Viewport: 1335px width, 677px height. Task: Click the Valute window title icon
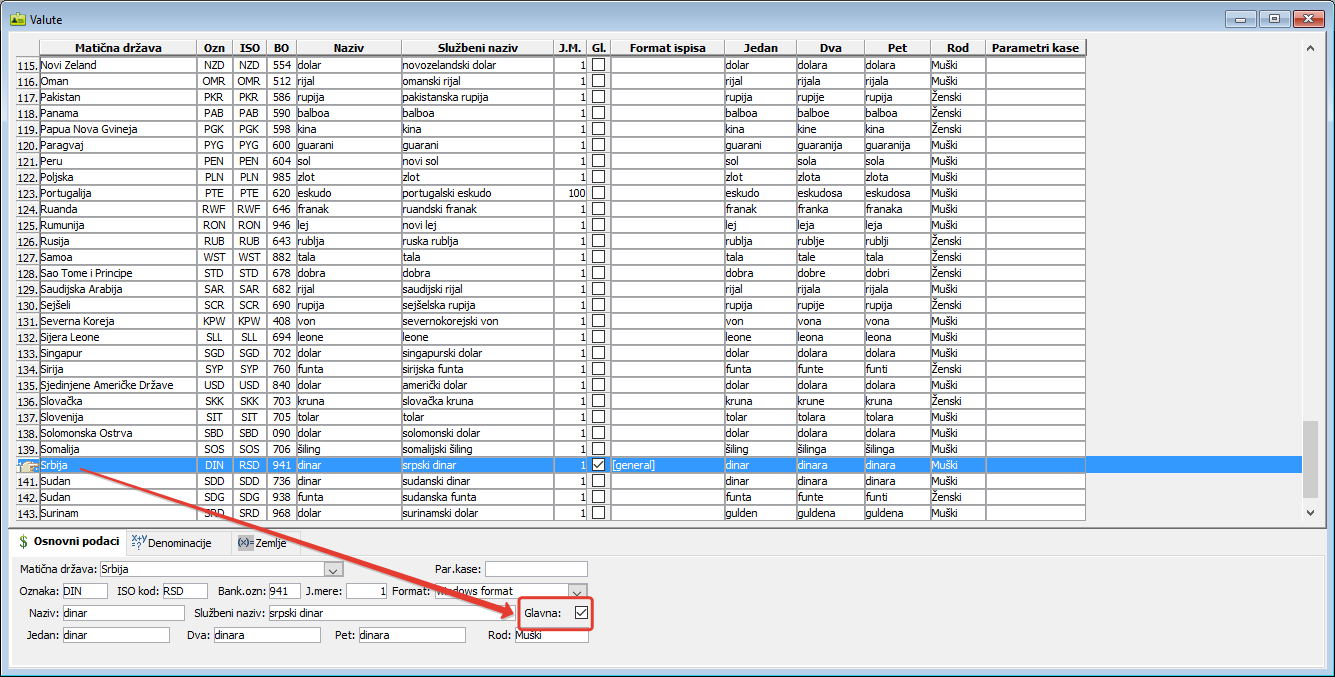[16, 18]
